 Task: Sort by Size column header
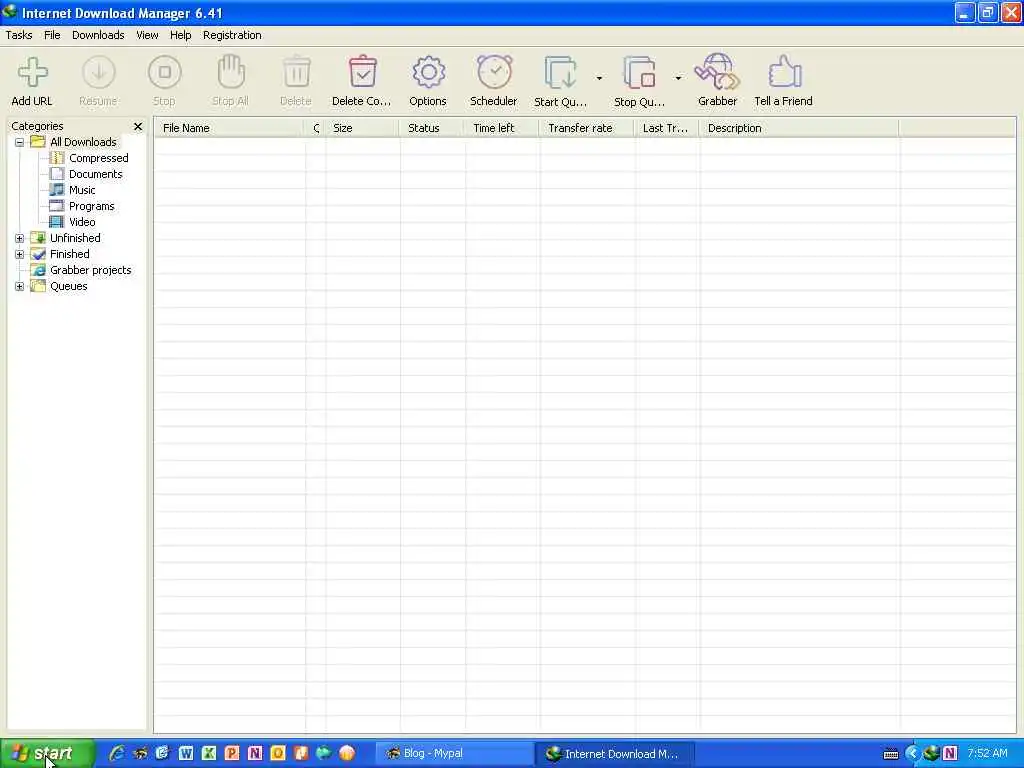[x=362, y=128]
